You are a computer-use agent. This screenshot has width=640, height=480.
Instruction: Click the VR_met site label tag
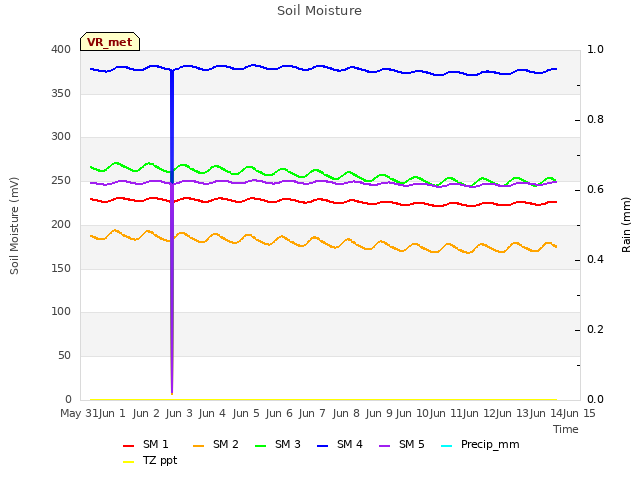(x=110, y=42)
